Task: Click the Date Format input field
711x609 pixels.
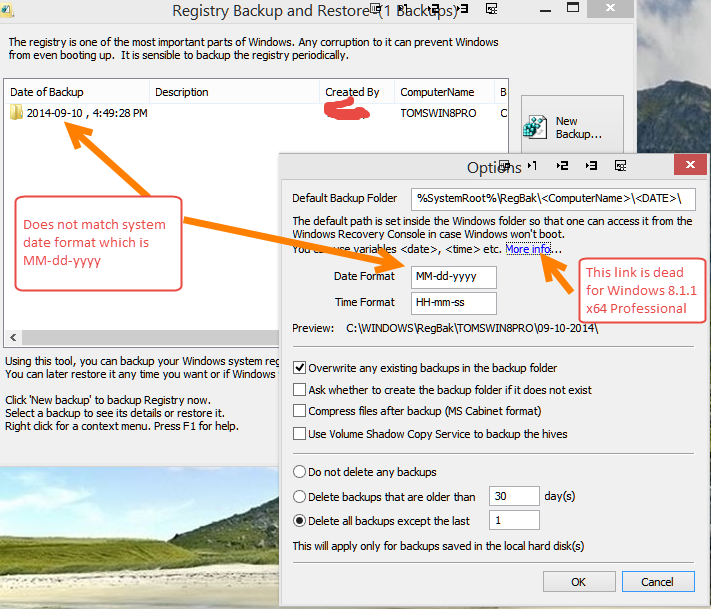Action: (453, 276)
